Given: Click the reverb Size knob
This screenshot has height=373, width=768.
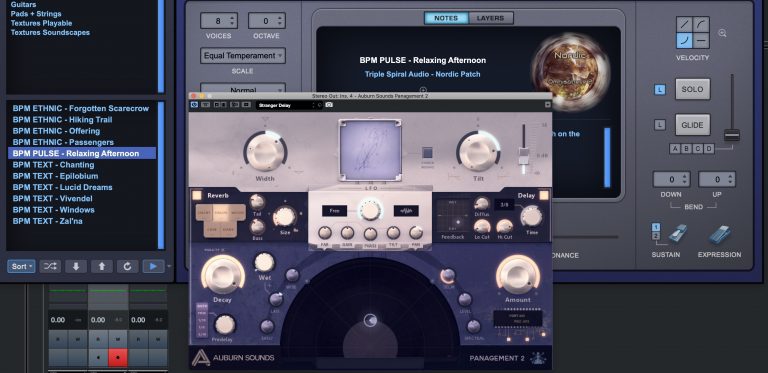Looking at the screenshot, I should point(285,217).
